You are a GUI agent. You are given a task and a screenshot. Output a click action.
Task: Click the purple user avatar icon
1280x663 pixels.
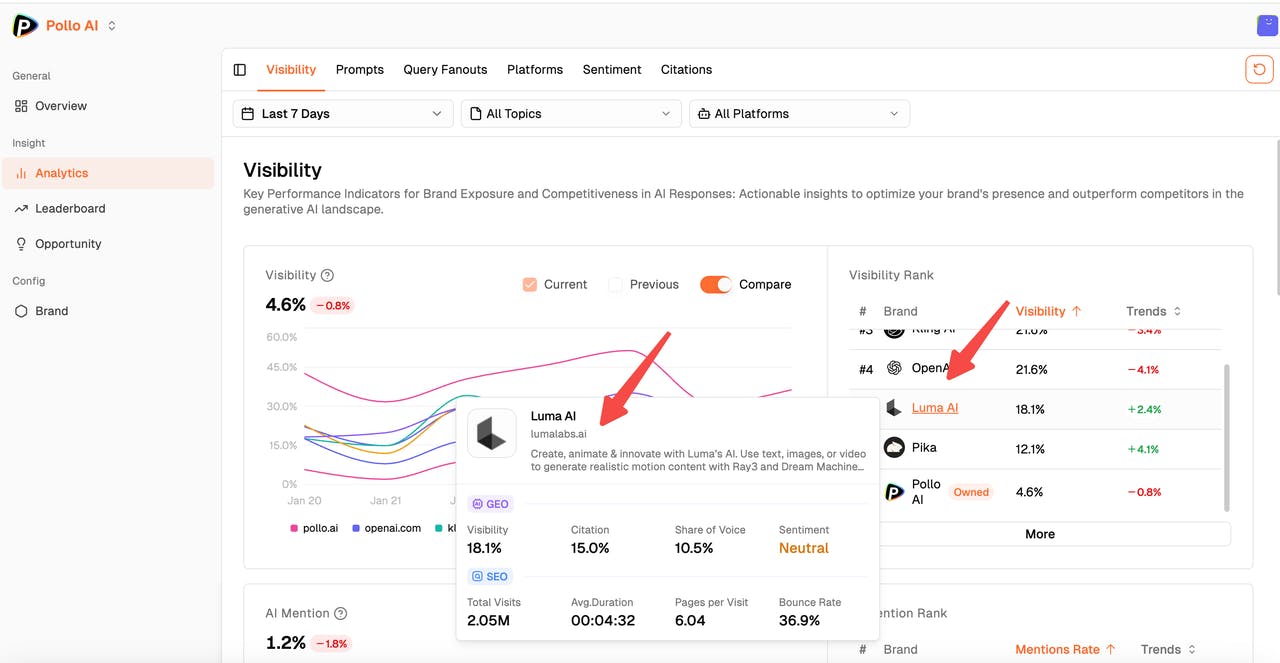point(1267,26)
